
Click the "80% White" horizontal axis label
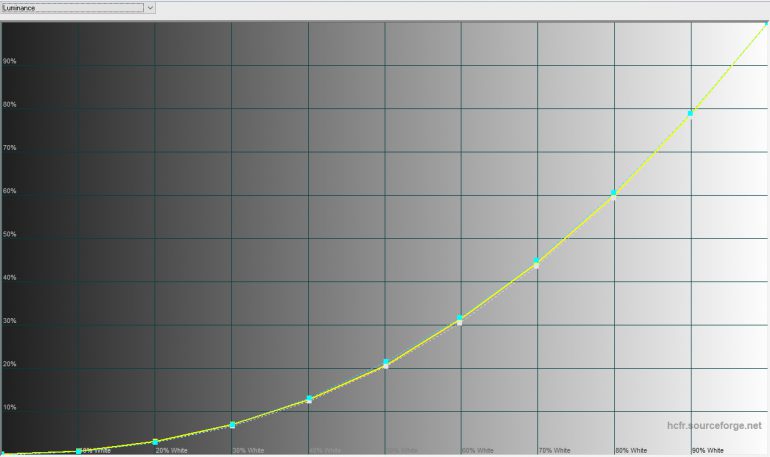point(630,451)
